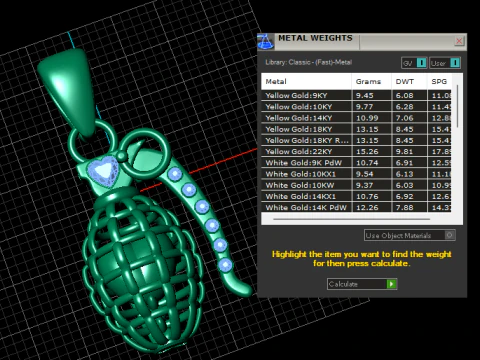Select the Metal column header
The height and width of the screenshot is (360, 480).
point(306,82)
